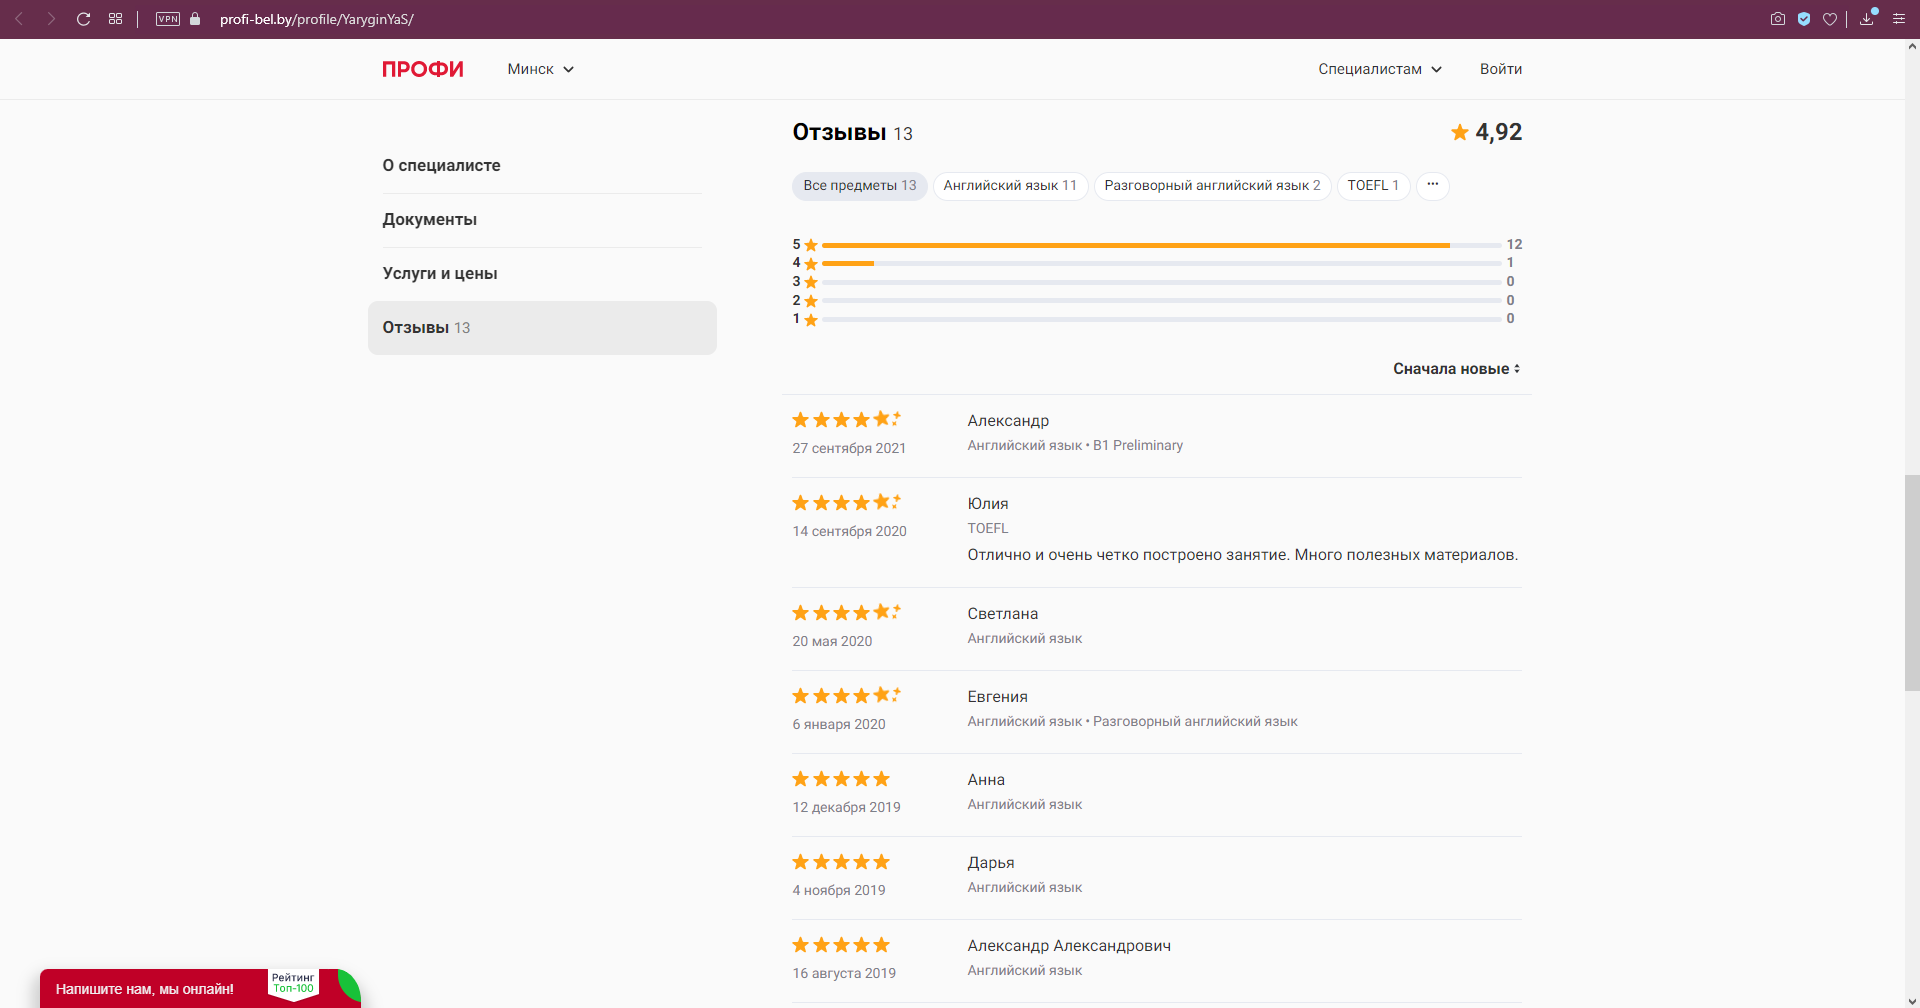
Task: Click reviewer name Дарья
Action: coord(991,863)
